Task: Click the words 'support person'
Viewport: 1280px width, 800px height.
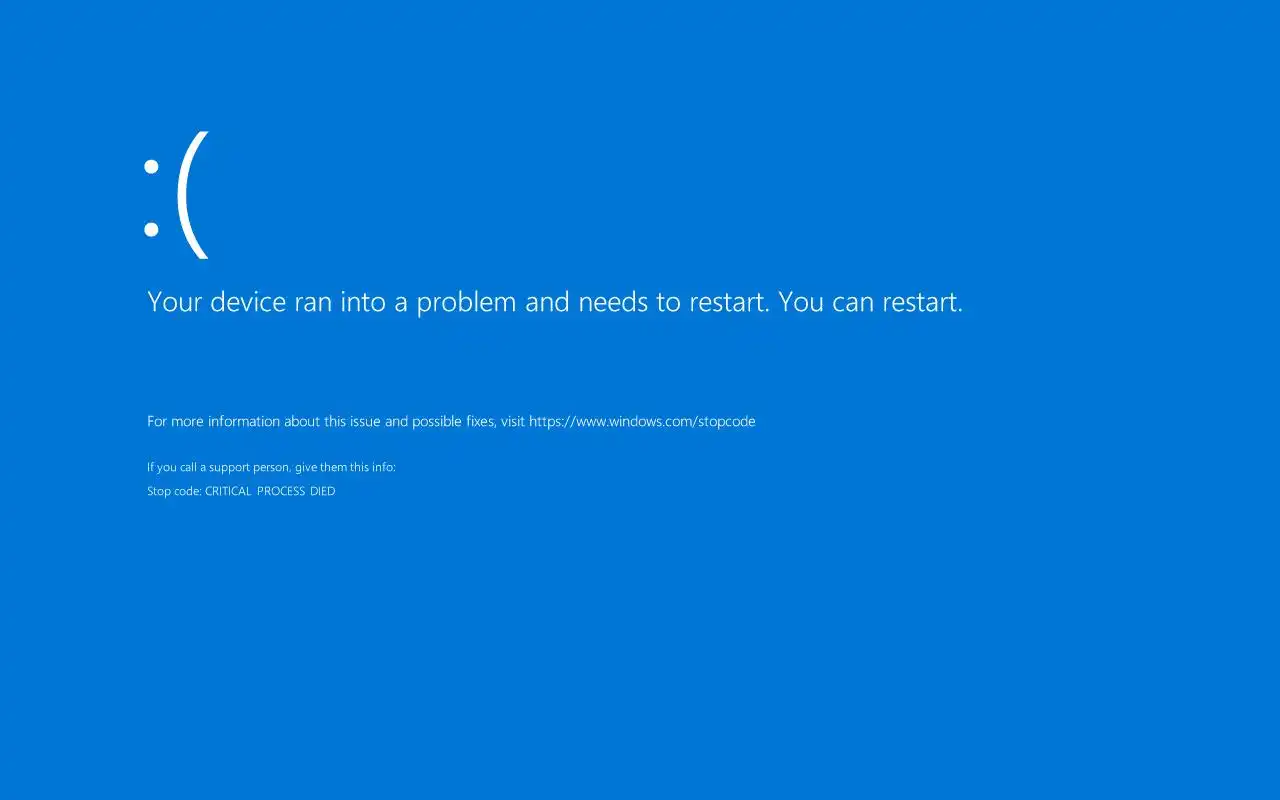Action: point(250,467)
